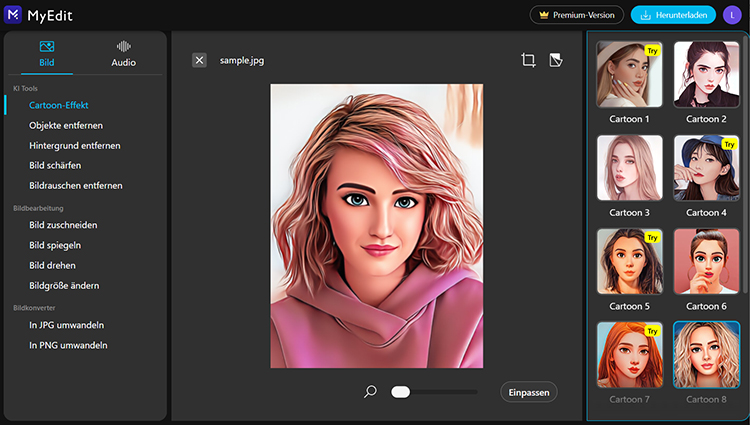Select the Bild tab

pyautogui.click(x=47, y=53)
